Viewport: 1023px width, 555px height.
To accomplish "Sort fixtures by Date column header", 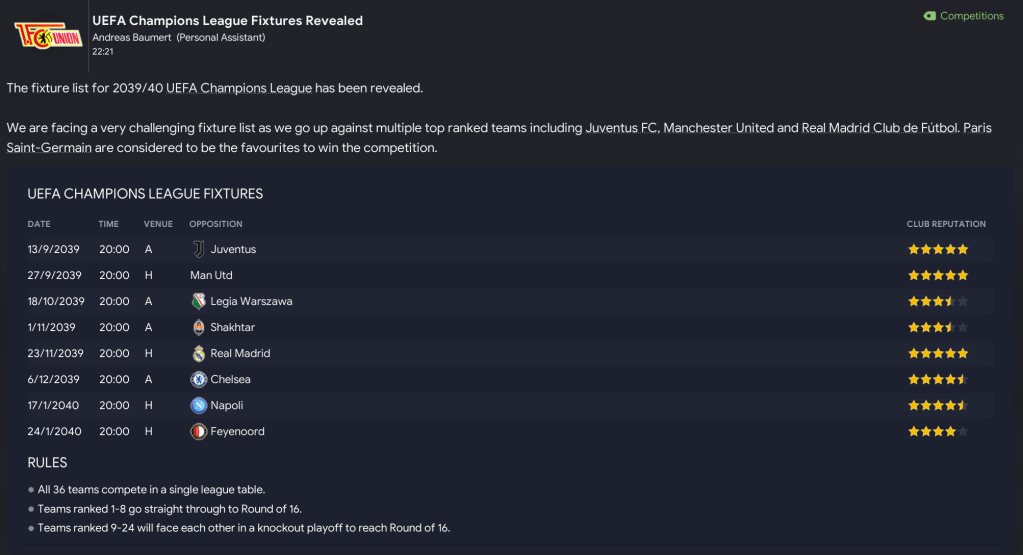I will pos(39,224).
